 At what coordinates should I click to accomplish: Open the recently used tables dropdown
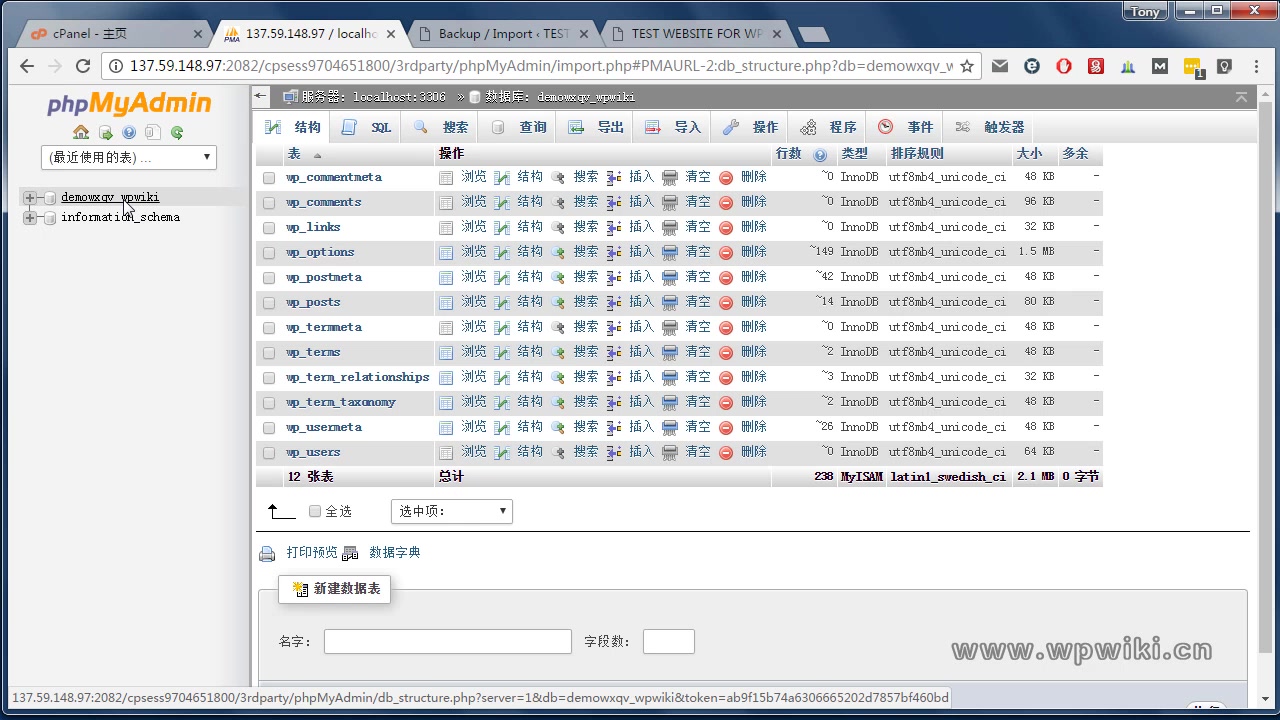click(x=128, y=157)
